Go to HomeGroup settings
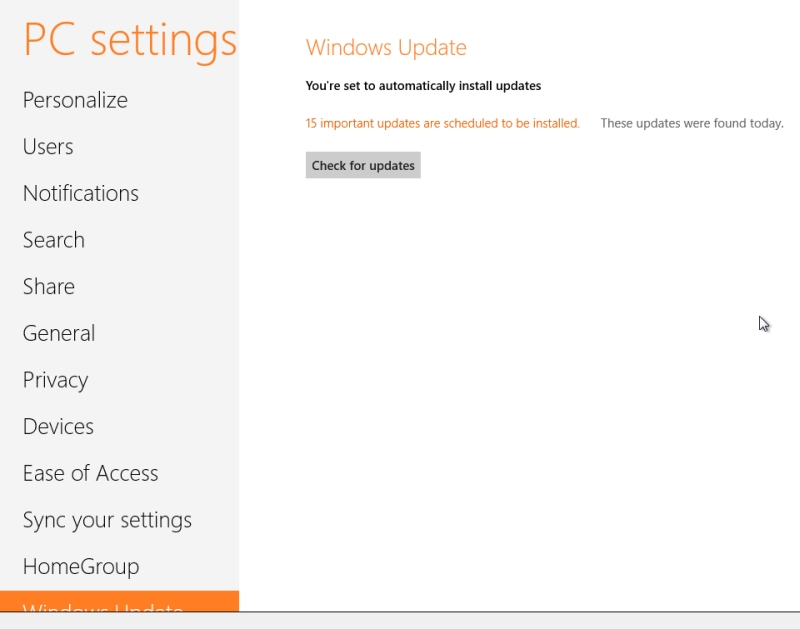Image resolution: width=800 pixels, height=629 pixels. 81,567
